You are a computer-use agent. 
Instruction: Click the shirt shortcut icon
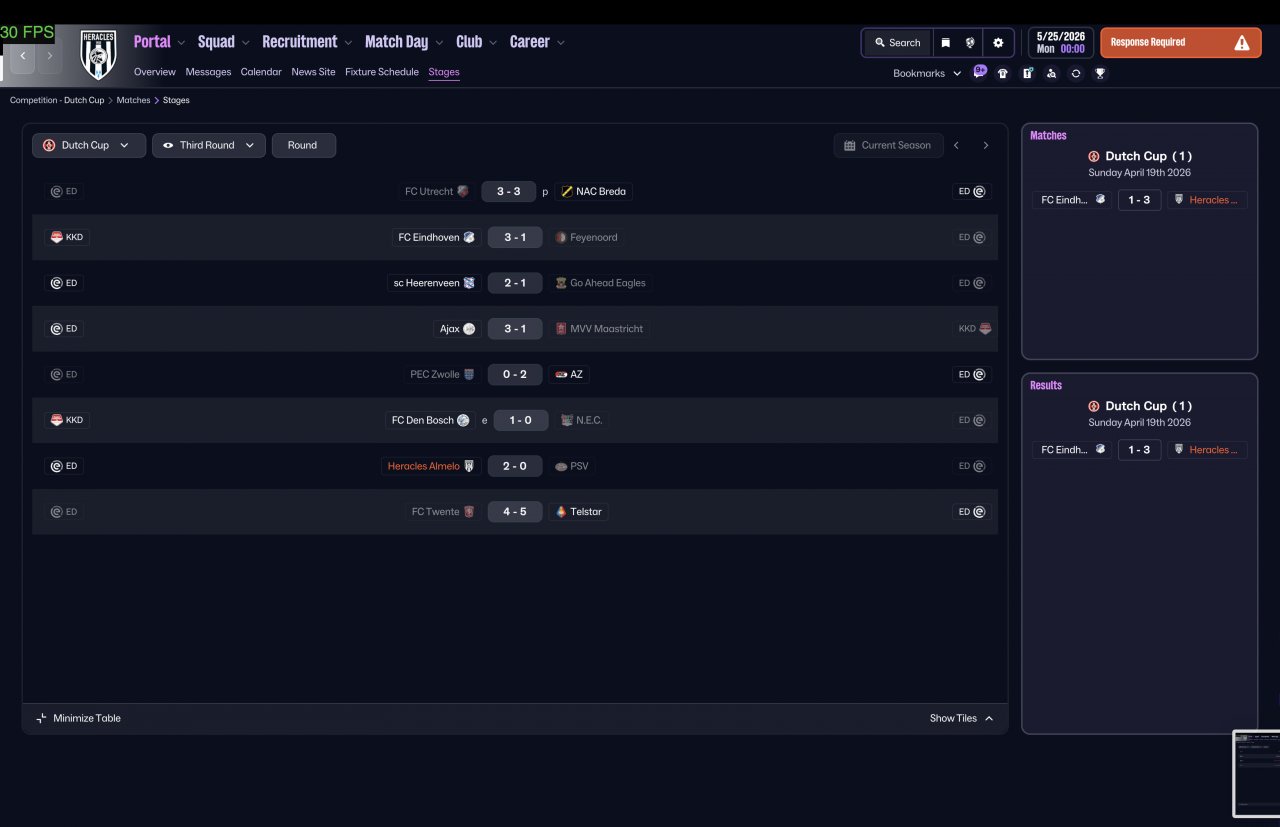click(1003, 73)
